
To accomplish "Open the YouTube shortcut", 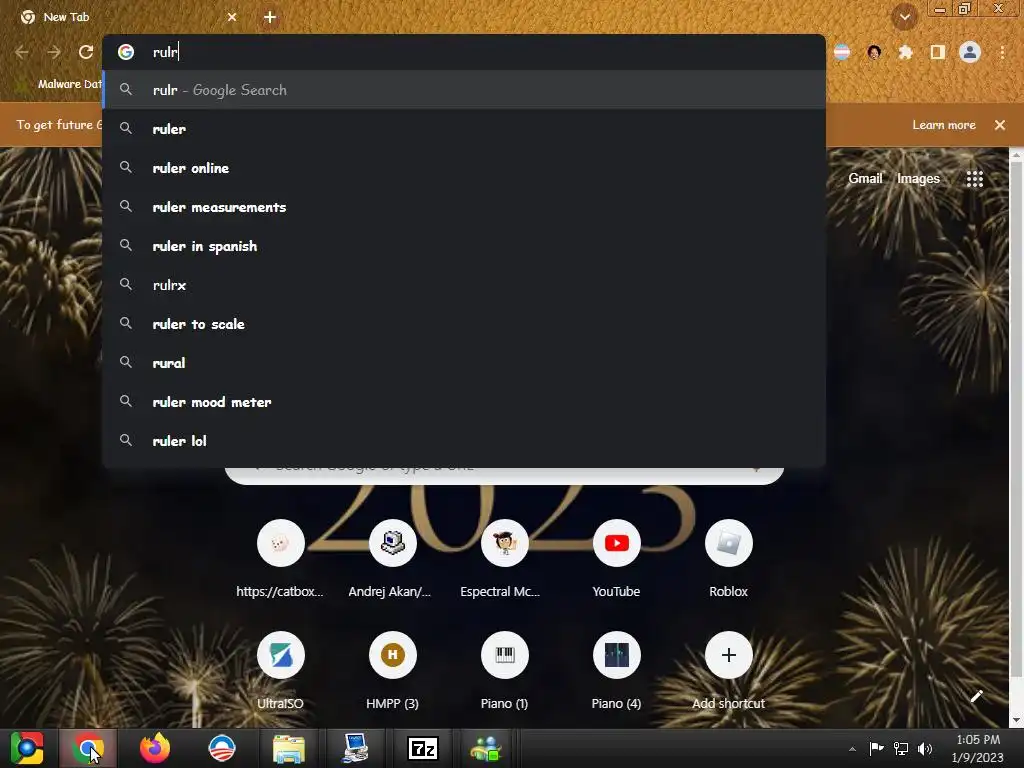I will coord(616,559).
